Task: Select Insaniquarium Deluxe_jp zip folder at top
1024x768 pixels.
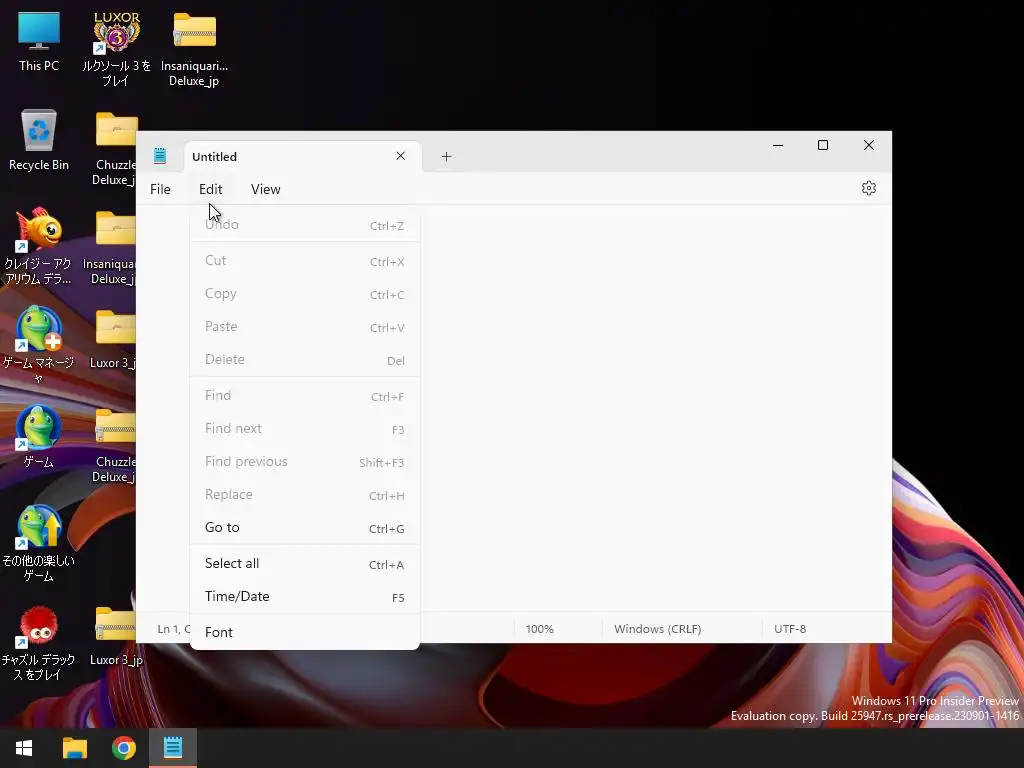Action: click(194, 49)
